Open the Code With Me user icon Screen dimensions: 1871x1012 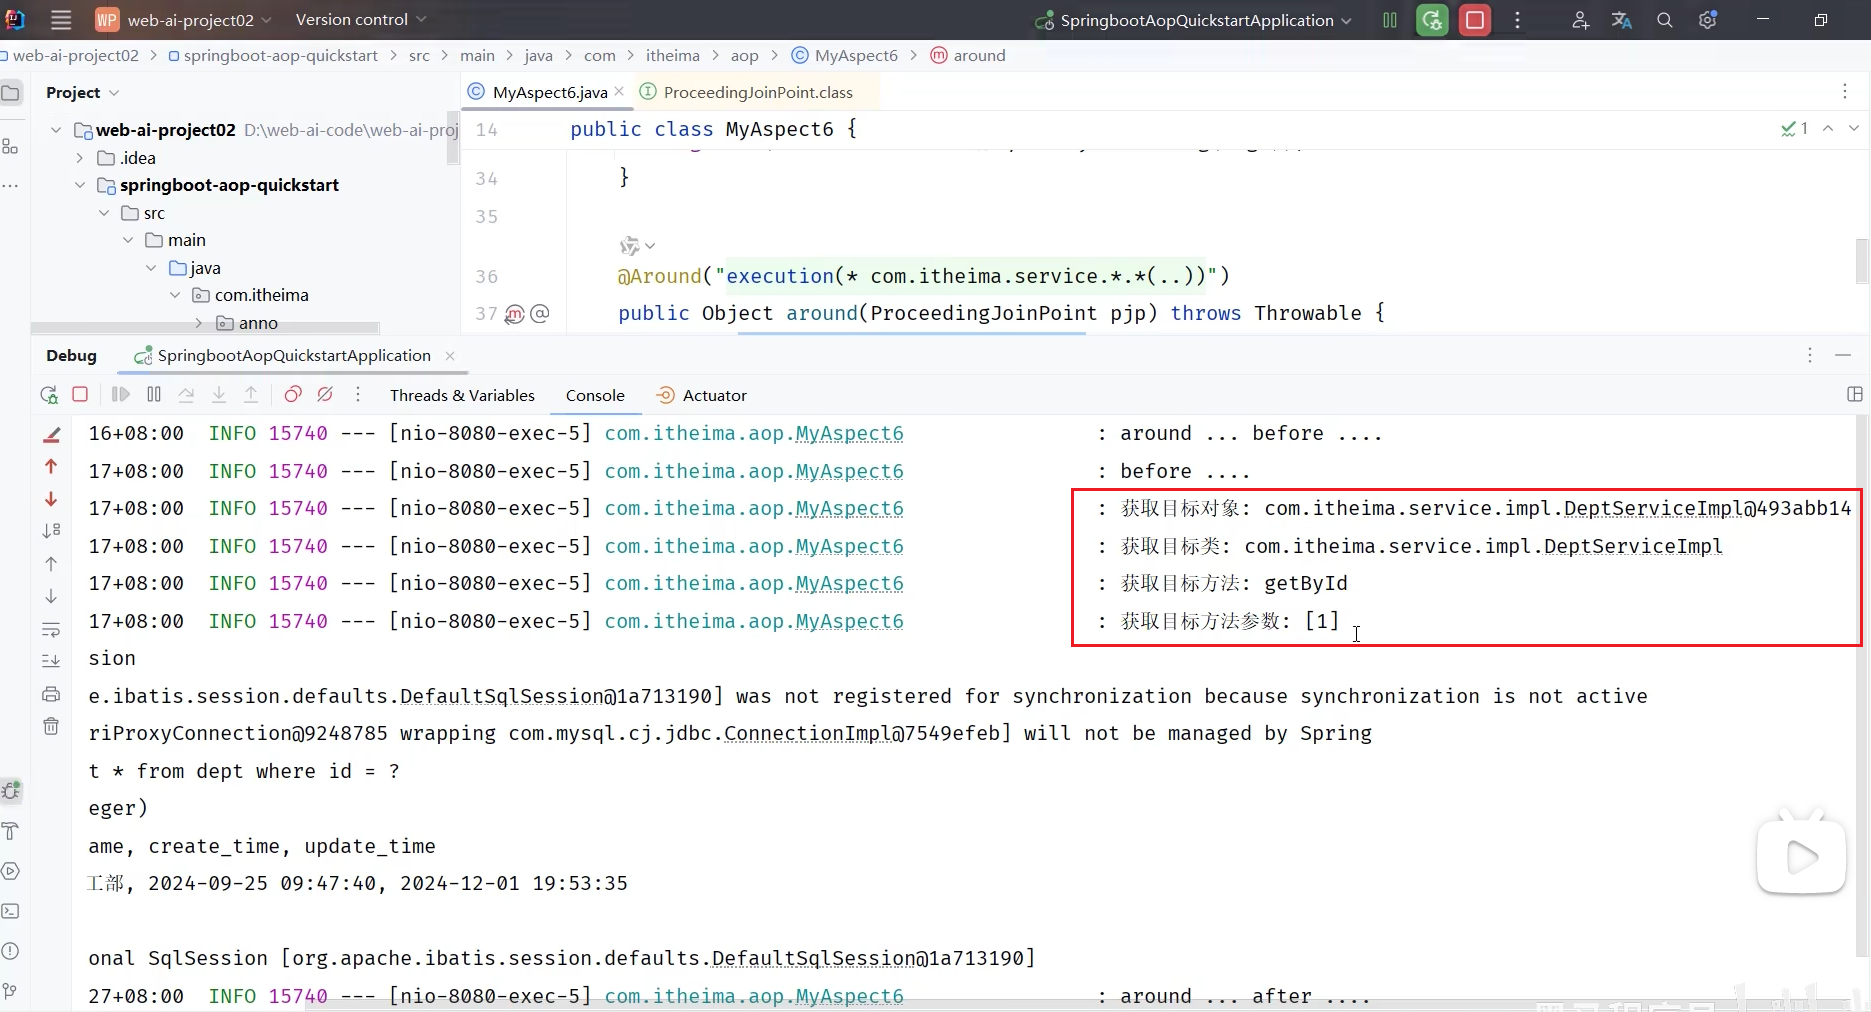point(1580,20)
